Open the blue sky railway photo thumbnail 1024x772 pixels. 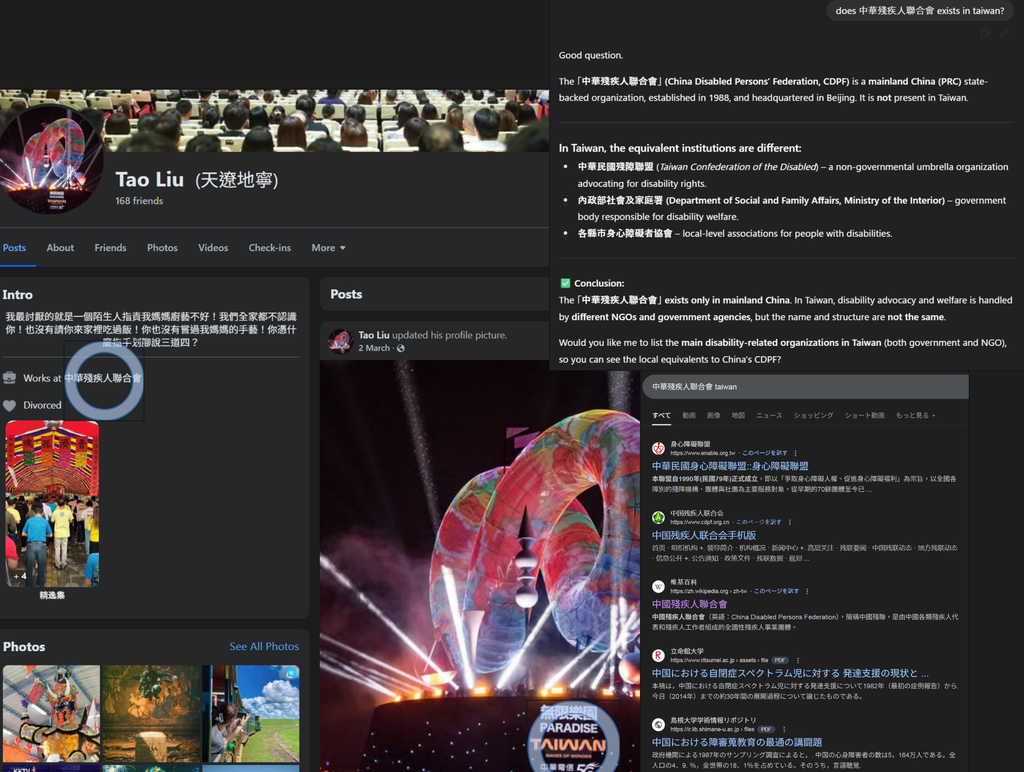click(x=251, y=713)
